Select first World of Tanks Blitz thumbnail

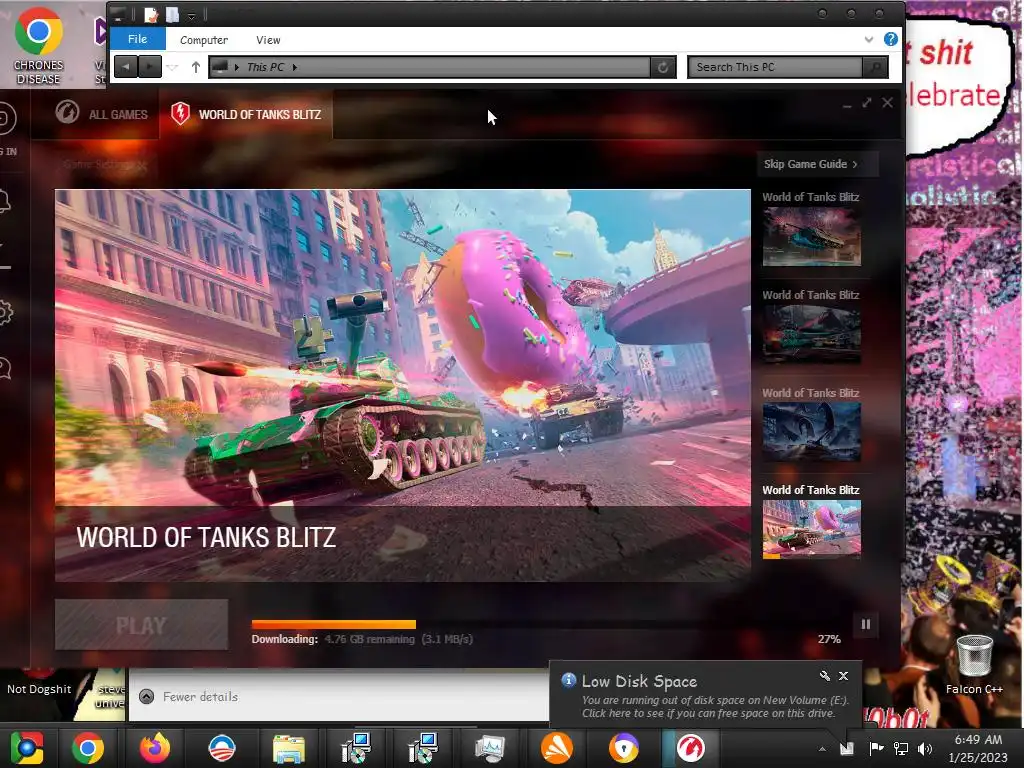click(x=811, y=236)
